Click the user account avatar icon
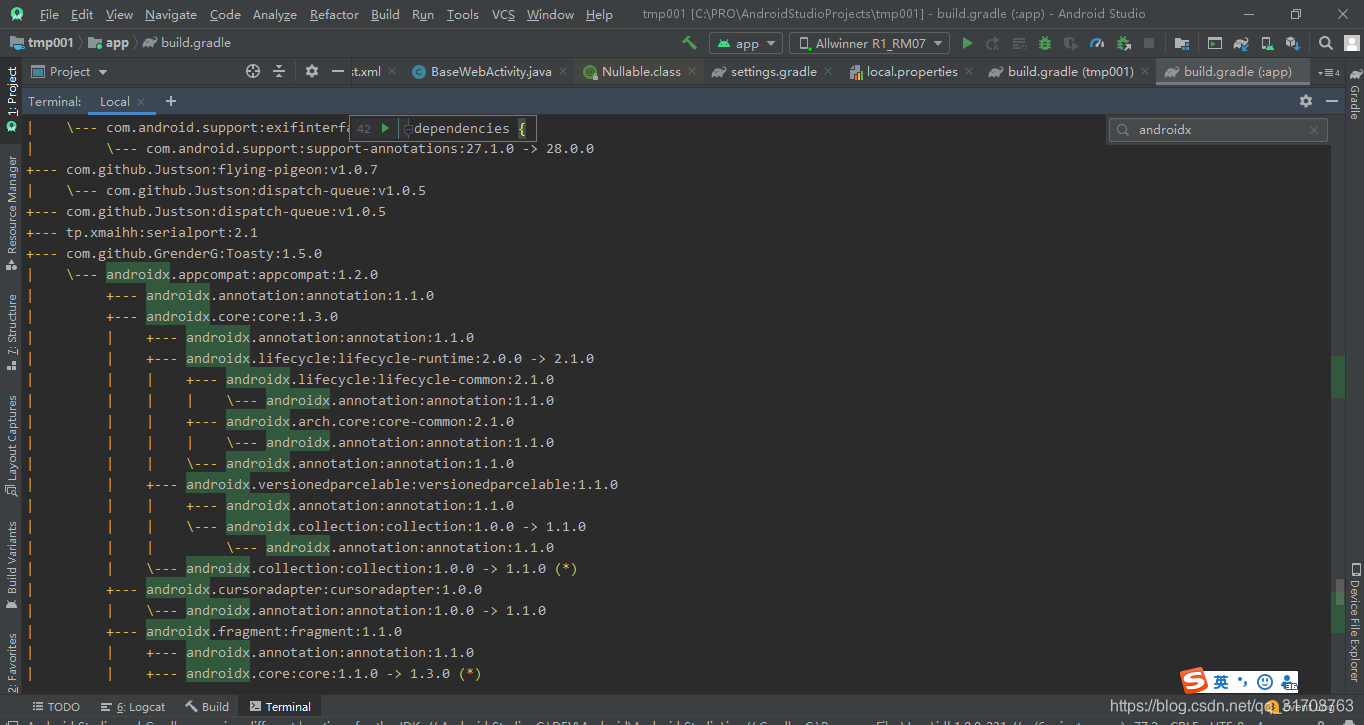Viewport: 1364px width, 725px height. [1350, 43]
